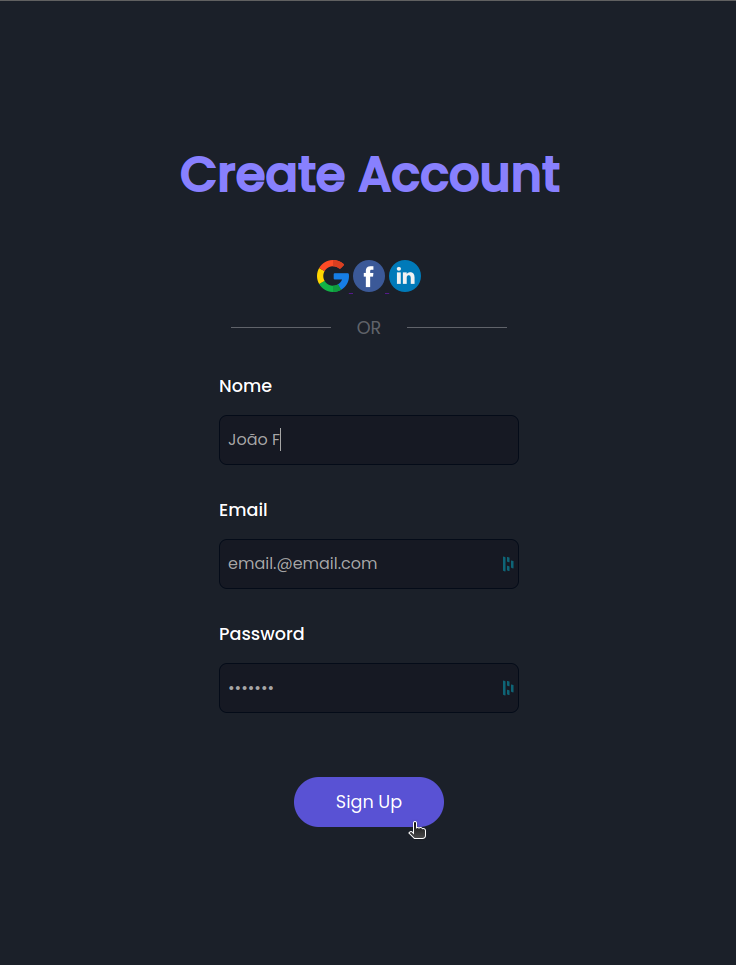736x965 pixels.
Task: Sign up with the Facebook icon
Action: pyautogui.click(x=369, y=276)
